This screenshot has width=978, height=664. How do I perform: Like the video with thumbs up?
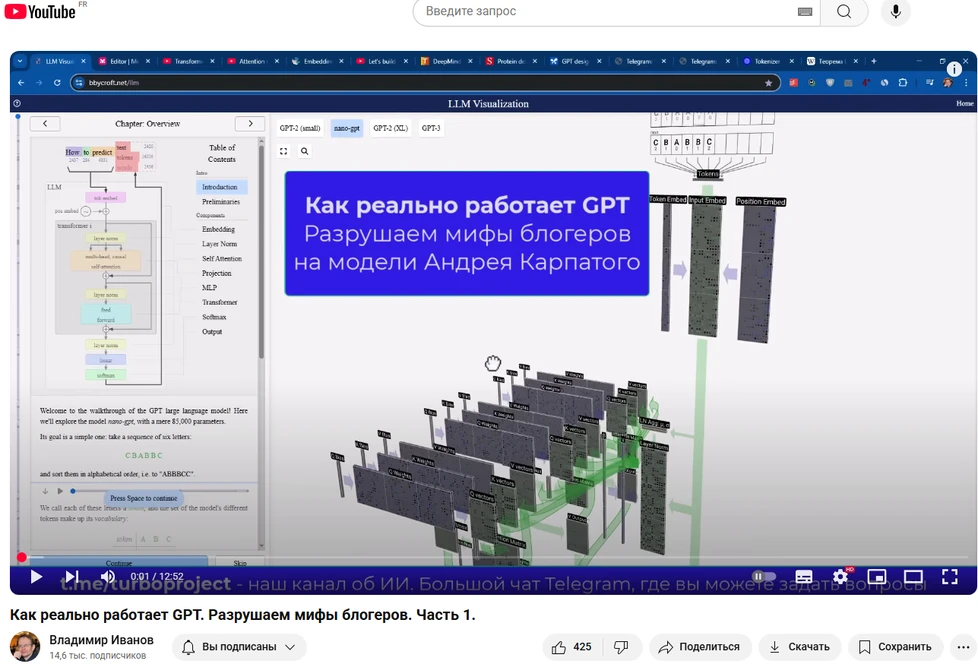pos(572,647)
